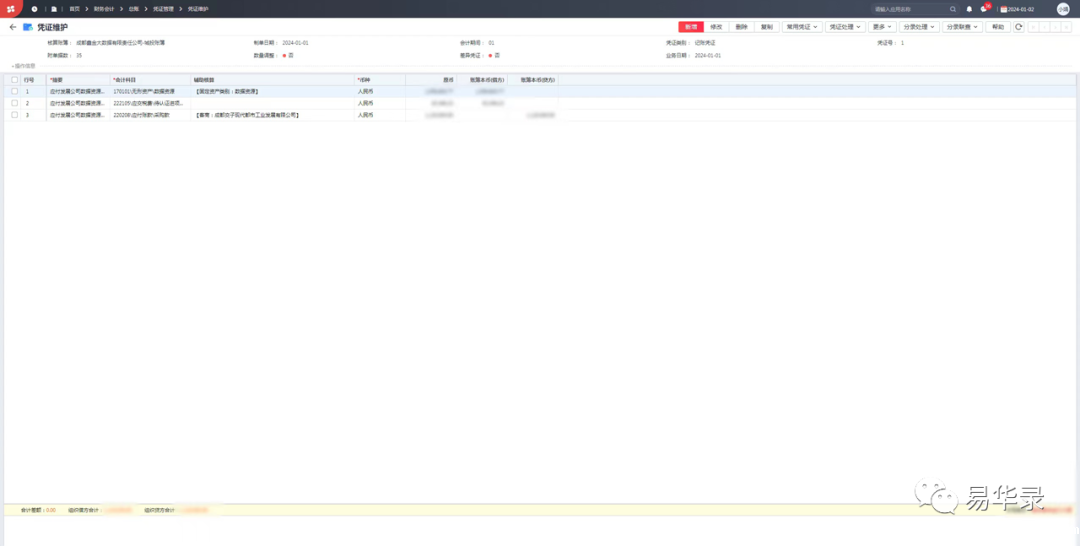The image size is (1080, 546).
Task: Open the history clock icon
Action: click(x=34, y=9)
